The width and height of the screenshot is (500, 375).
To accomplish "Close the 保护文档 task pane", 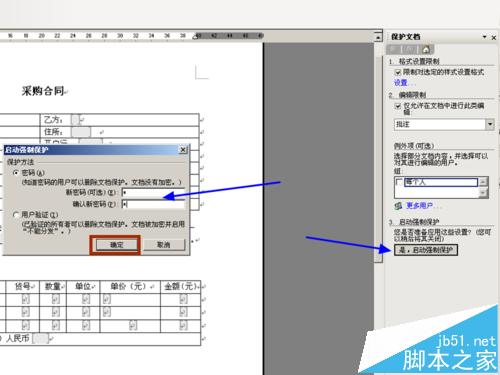I will click(x=494, y=37).
